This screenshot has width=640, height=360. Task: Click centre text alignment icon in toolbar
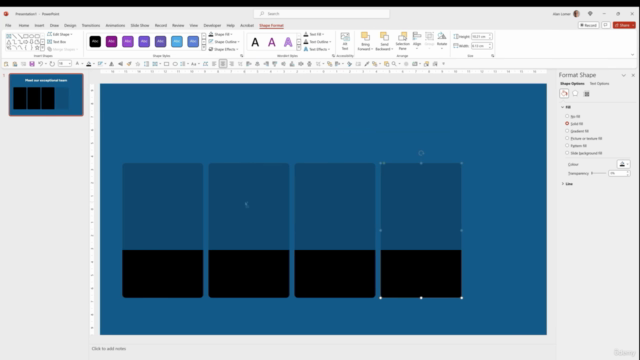tap(223, 64)
